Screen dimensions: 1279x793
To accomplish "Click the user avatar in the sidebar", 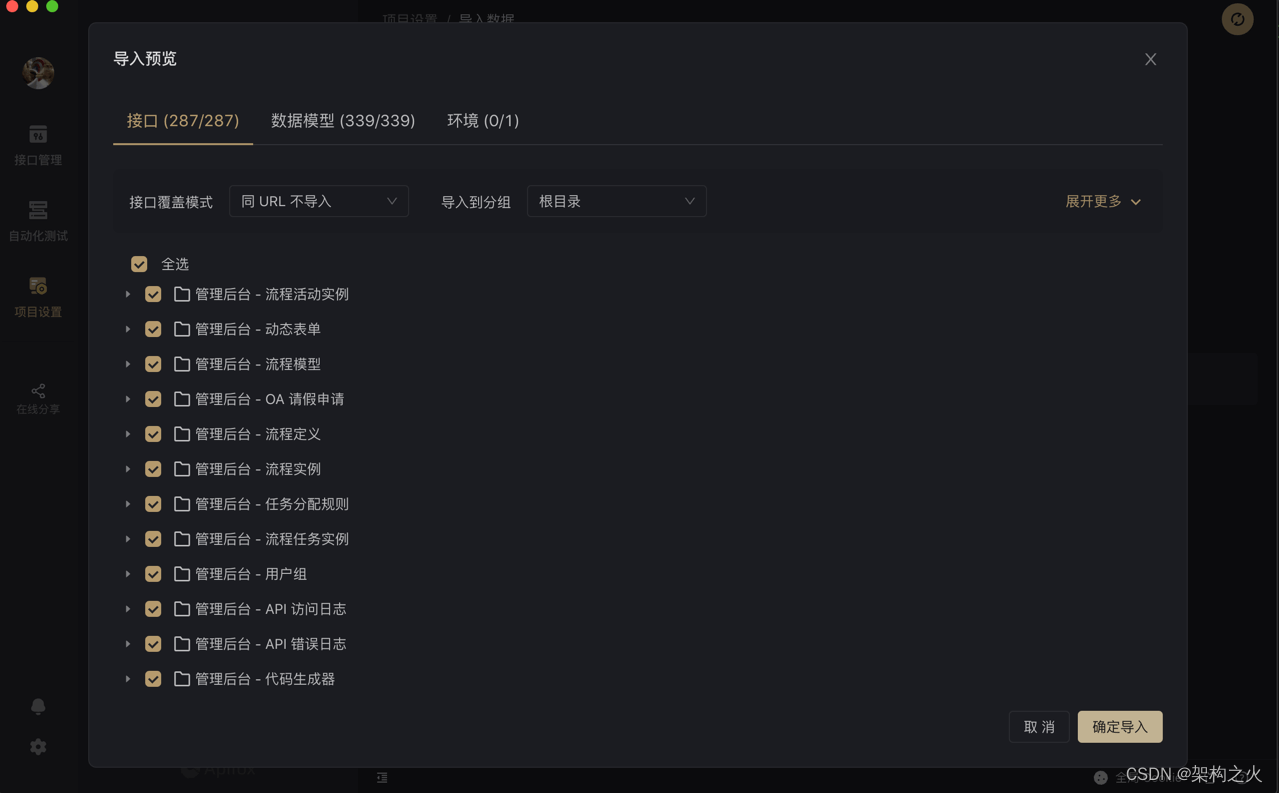I will pyautogui.click(x=38, y=72).
